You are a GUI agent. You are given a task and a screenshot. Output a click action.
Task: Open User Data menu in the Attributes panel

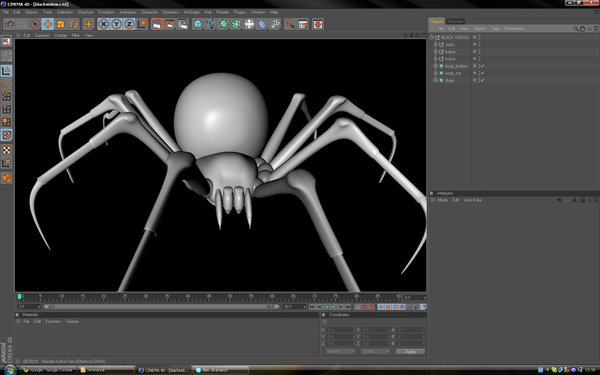(x=473, y=200)
